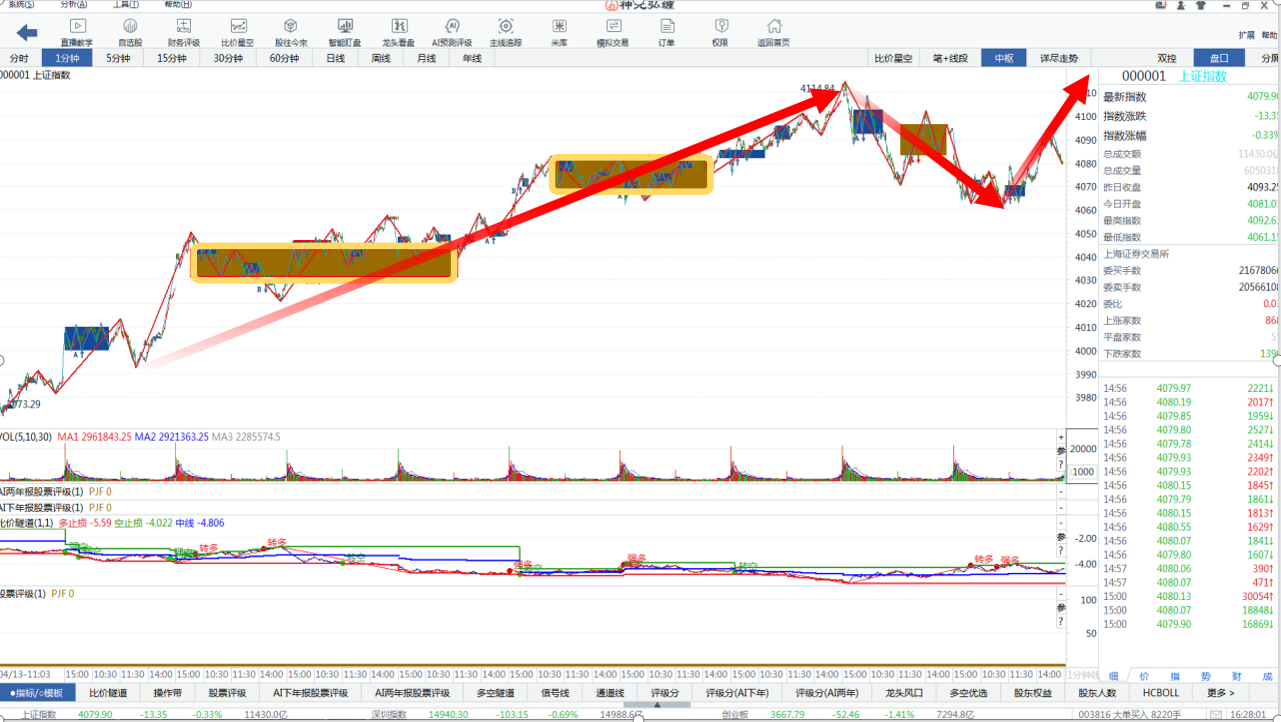Click the 返回首页 home icon
1281x722 pixels.
(773, 32)
